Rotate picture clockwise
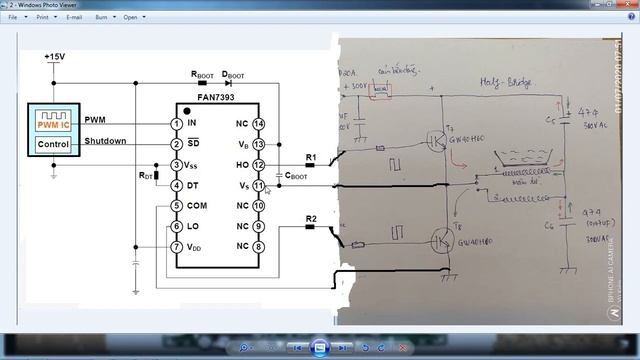This screenshot has height=360, width=640. point(381,348)
